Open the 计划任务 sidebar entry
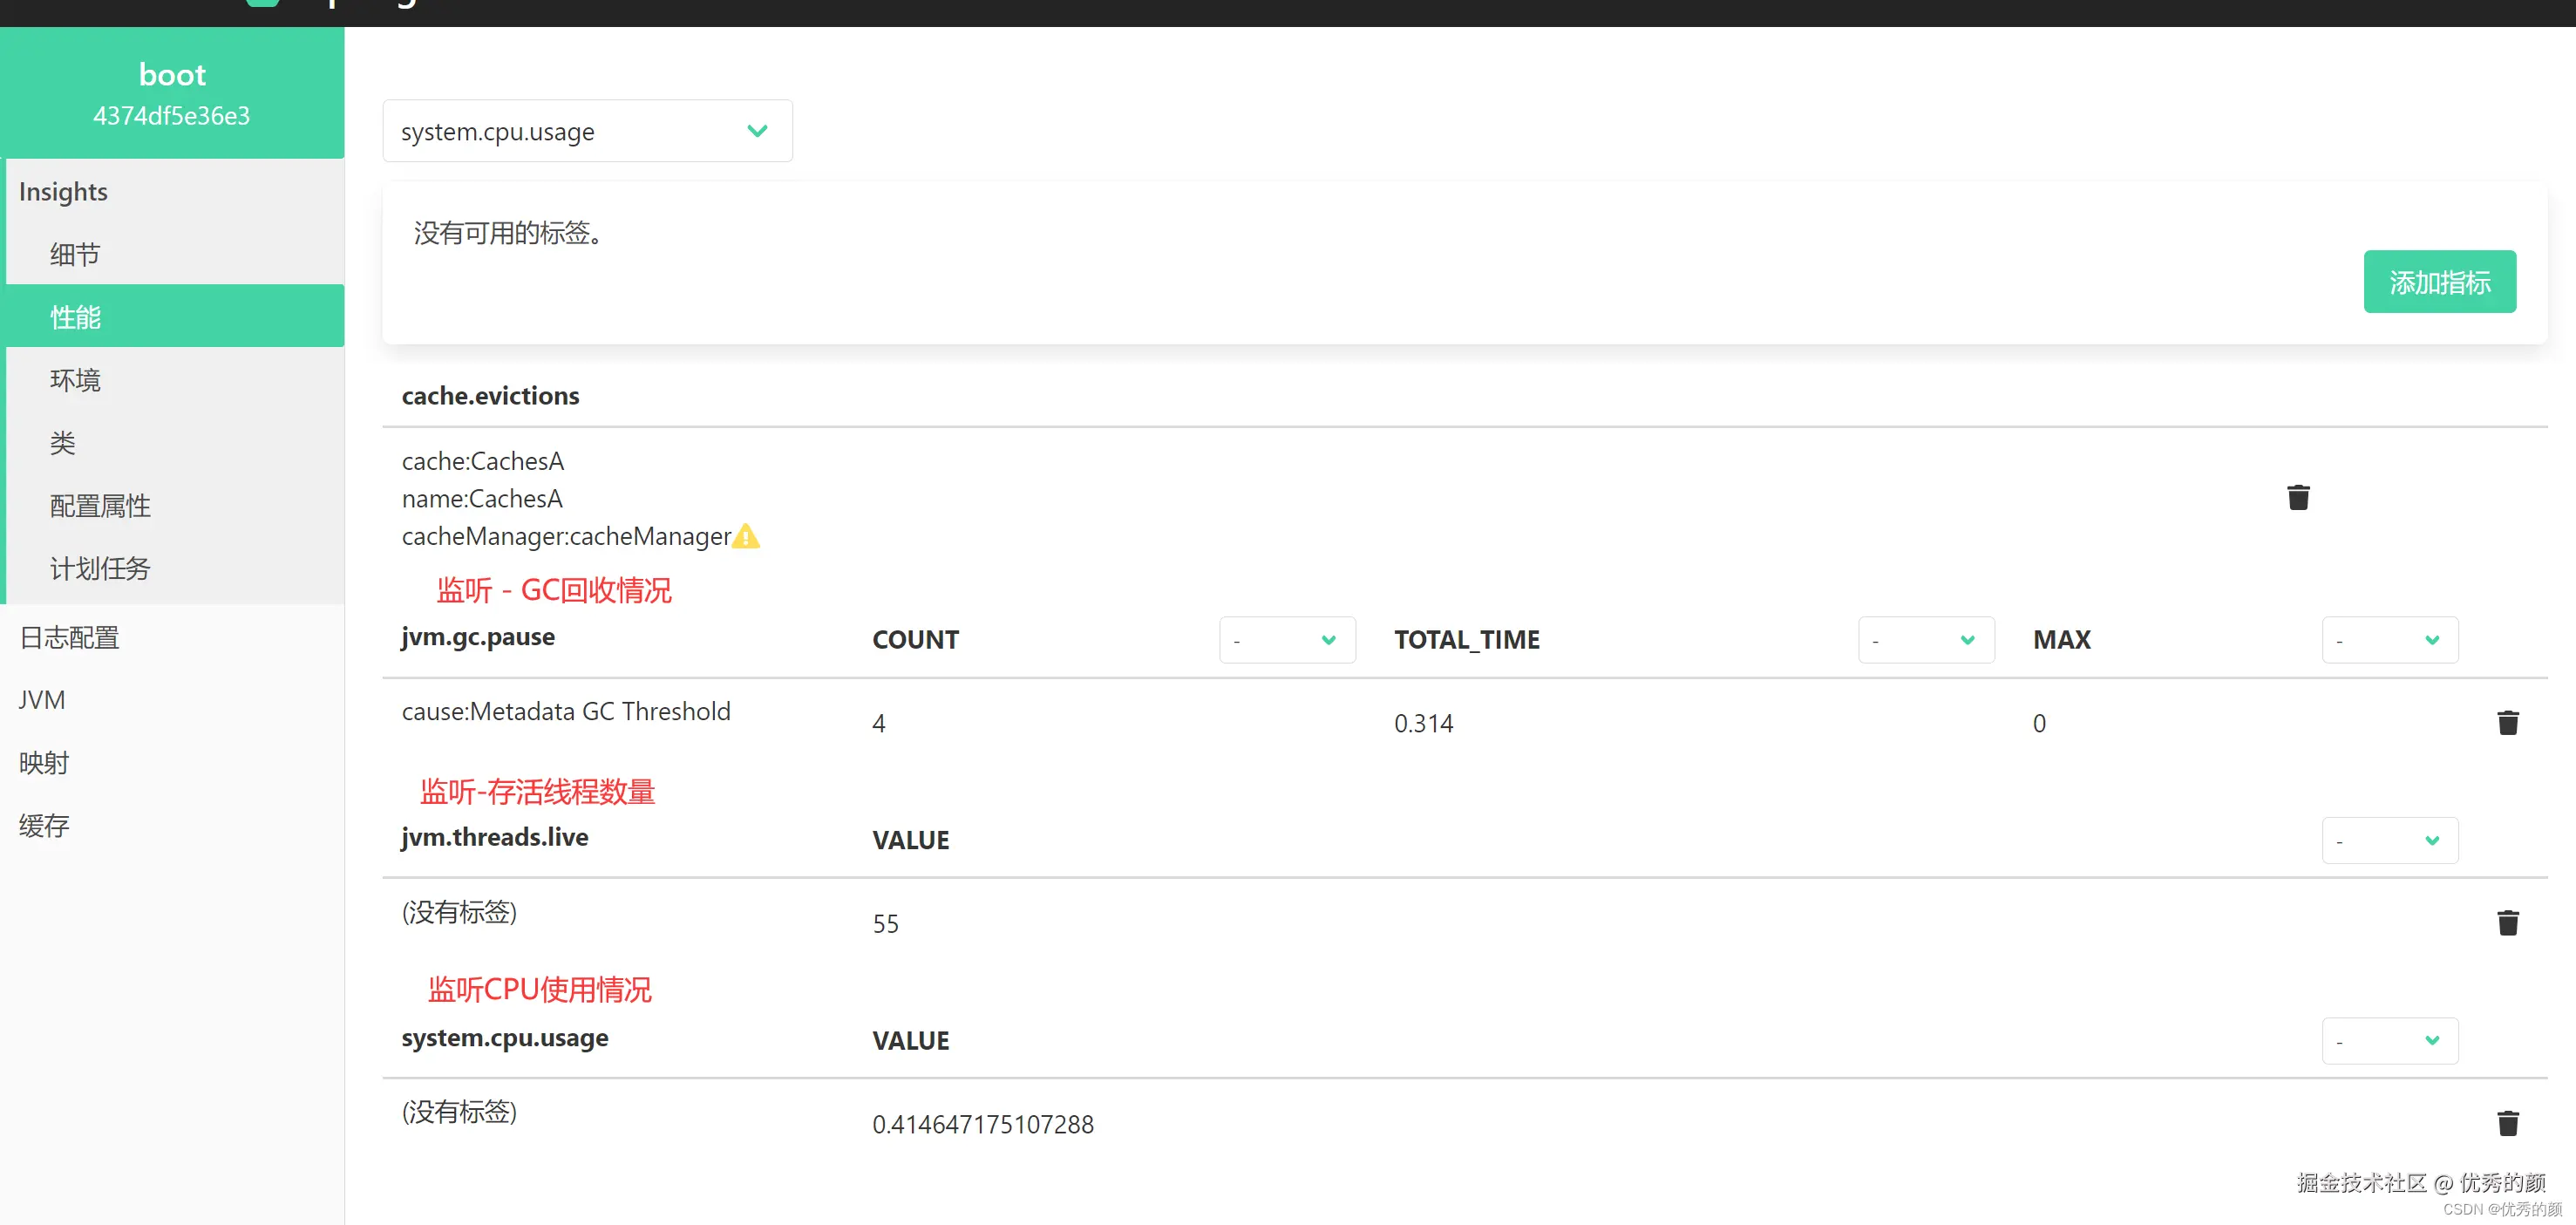Screen dimensions: 2576x1225 [x=100, y=569]
